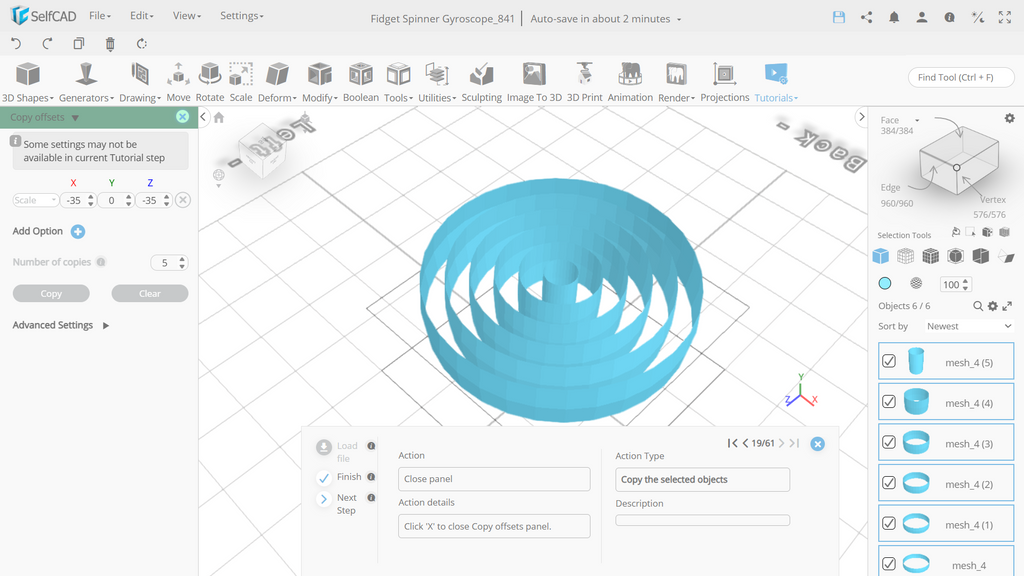Open the Sort by Newest dropdown
Image resolution: width=1024 pixels, height=576 pixels.
968,326
